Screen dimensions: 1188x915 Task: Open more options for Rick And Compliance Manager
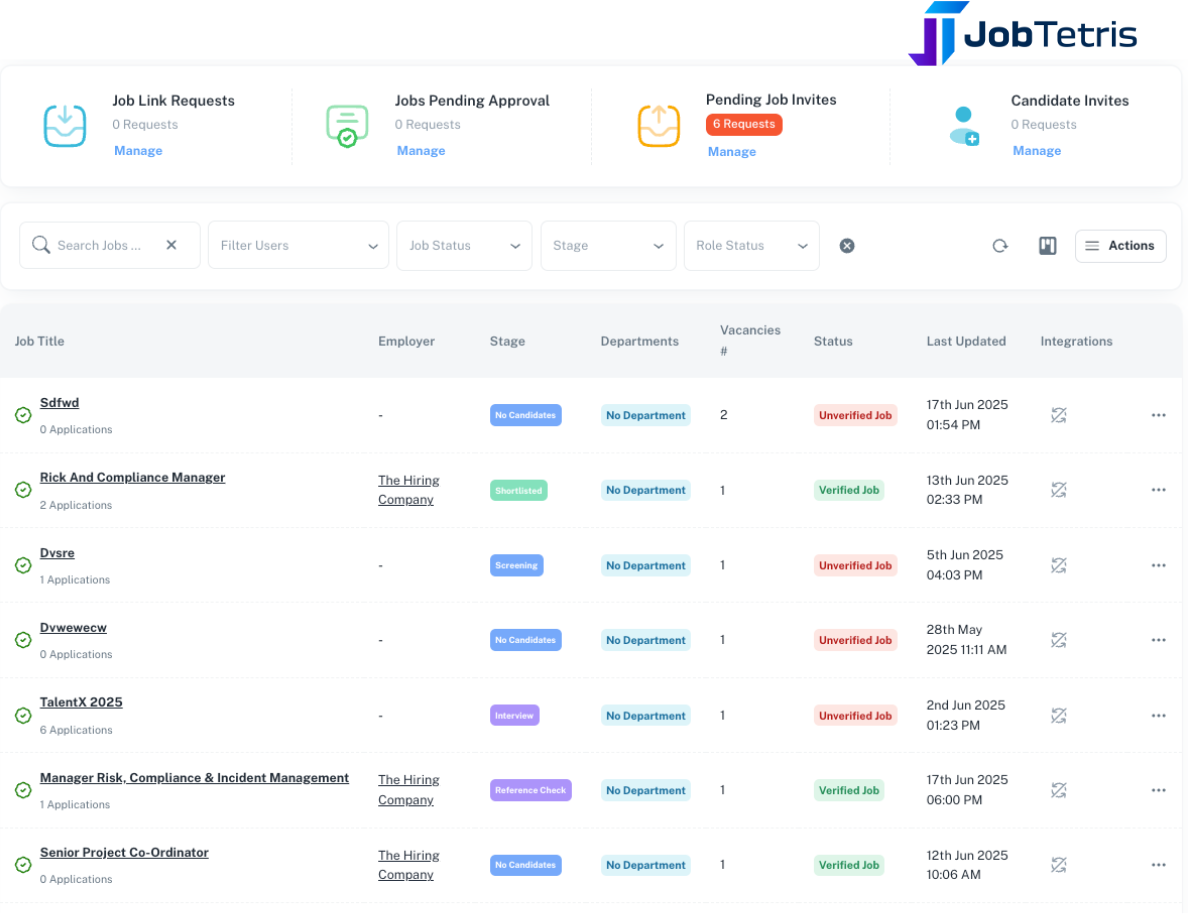(x=1158, y=490)
